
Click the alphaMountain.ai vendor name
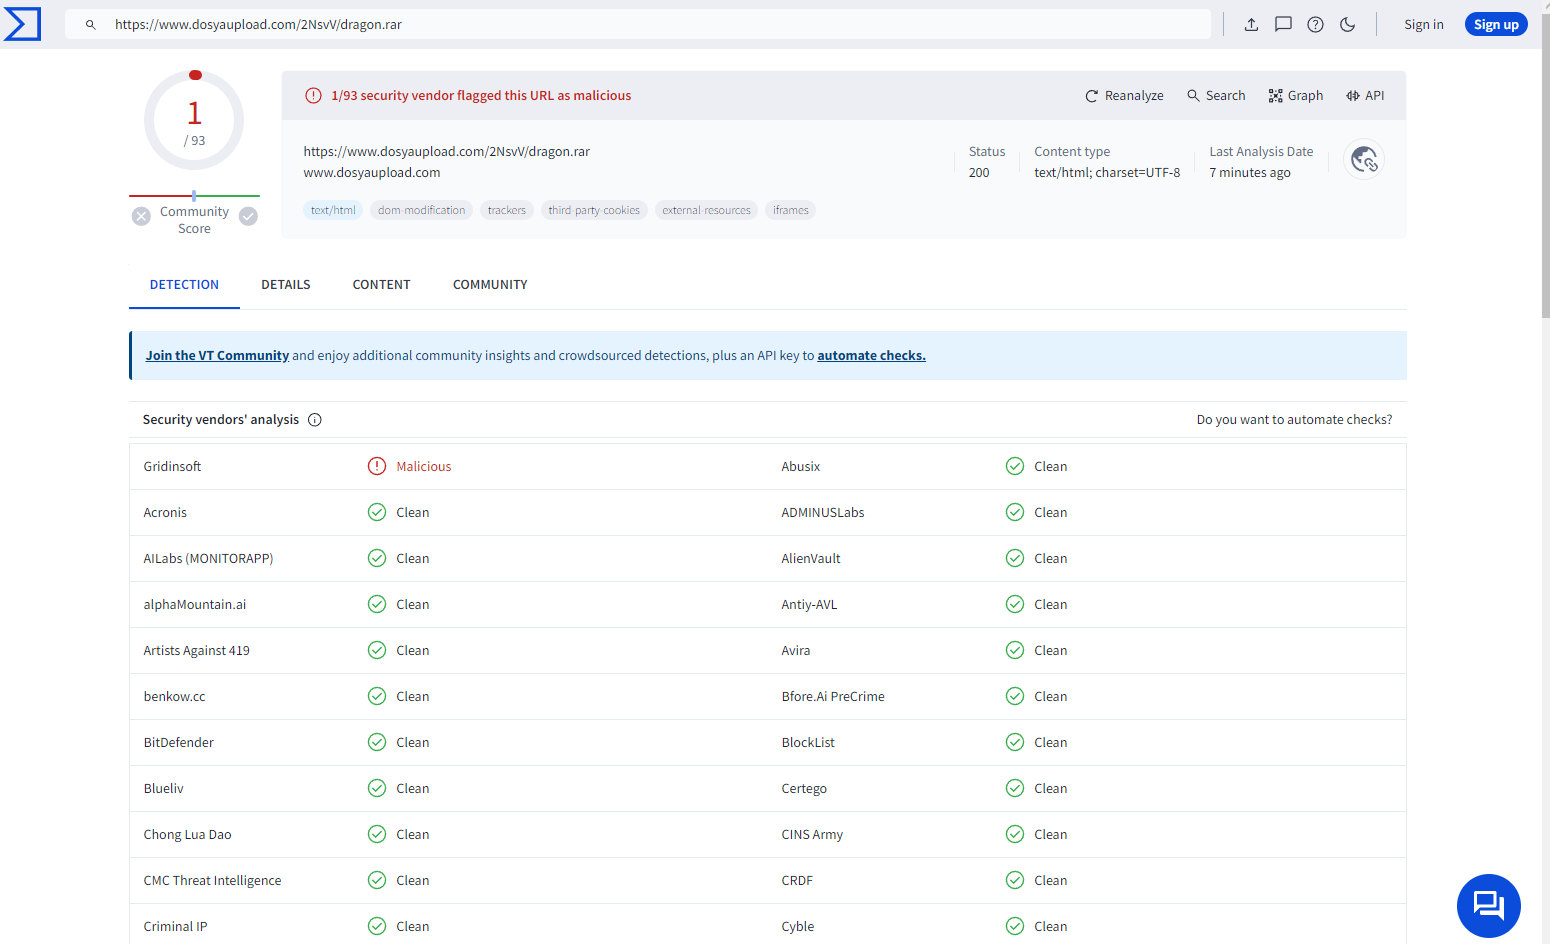coord(194,605)
